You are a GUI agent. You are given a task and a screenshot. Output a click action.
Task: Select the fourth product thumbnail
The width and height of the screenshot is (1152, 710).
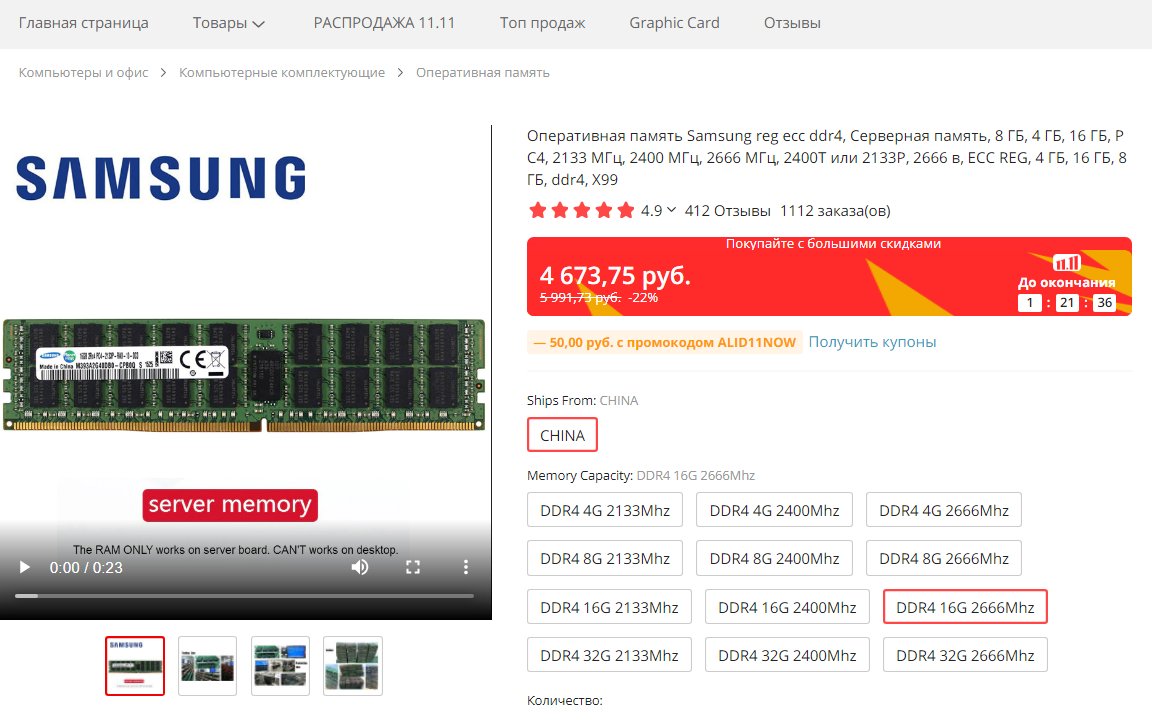coord(353,666)
